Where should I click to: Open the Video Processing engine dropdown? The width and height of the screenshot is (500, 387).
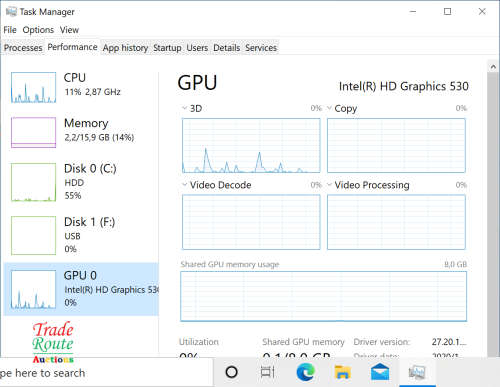coord(329,184)
